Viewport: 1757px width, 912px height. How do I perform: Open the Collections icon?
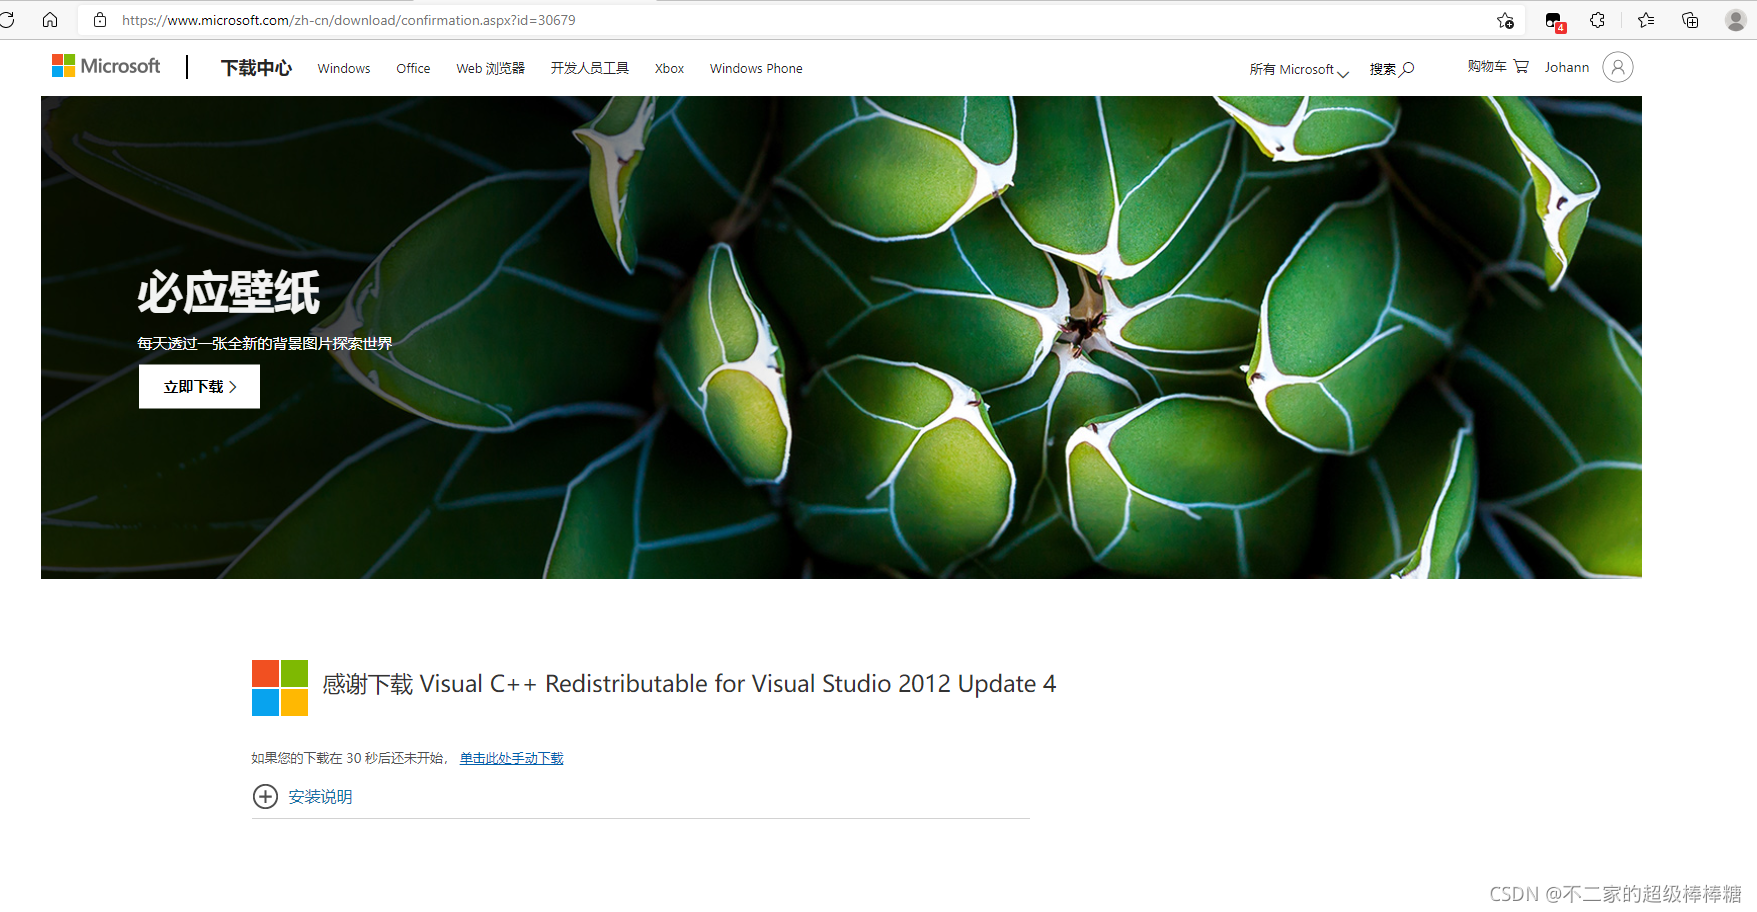coord(1690,20)
